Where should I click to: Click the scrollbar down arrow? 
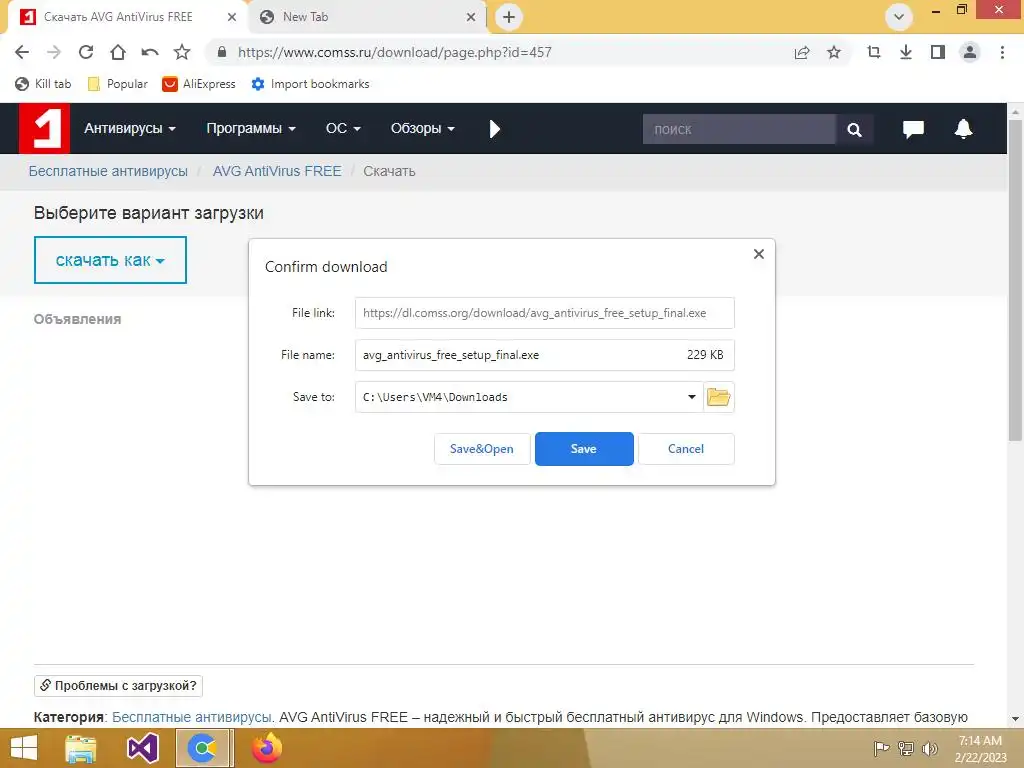(1015, 719)
